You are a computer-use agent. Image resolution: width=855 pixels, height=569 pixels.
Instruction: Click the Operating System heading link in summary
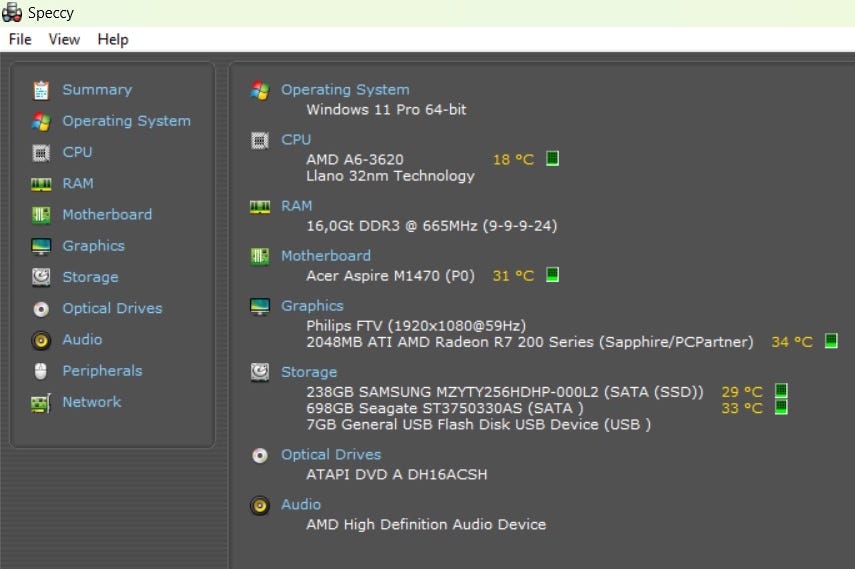coord(345,90)
